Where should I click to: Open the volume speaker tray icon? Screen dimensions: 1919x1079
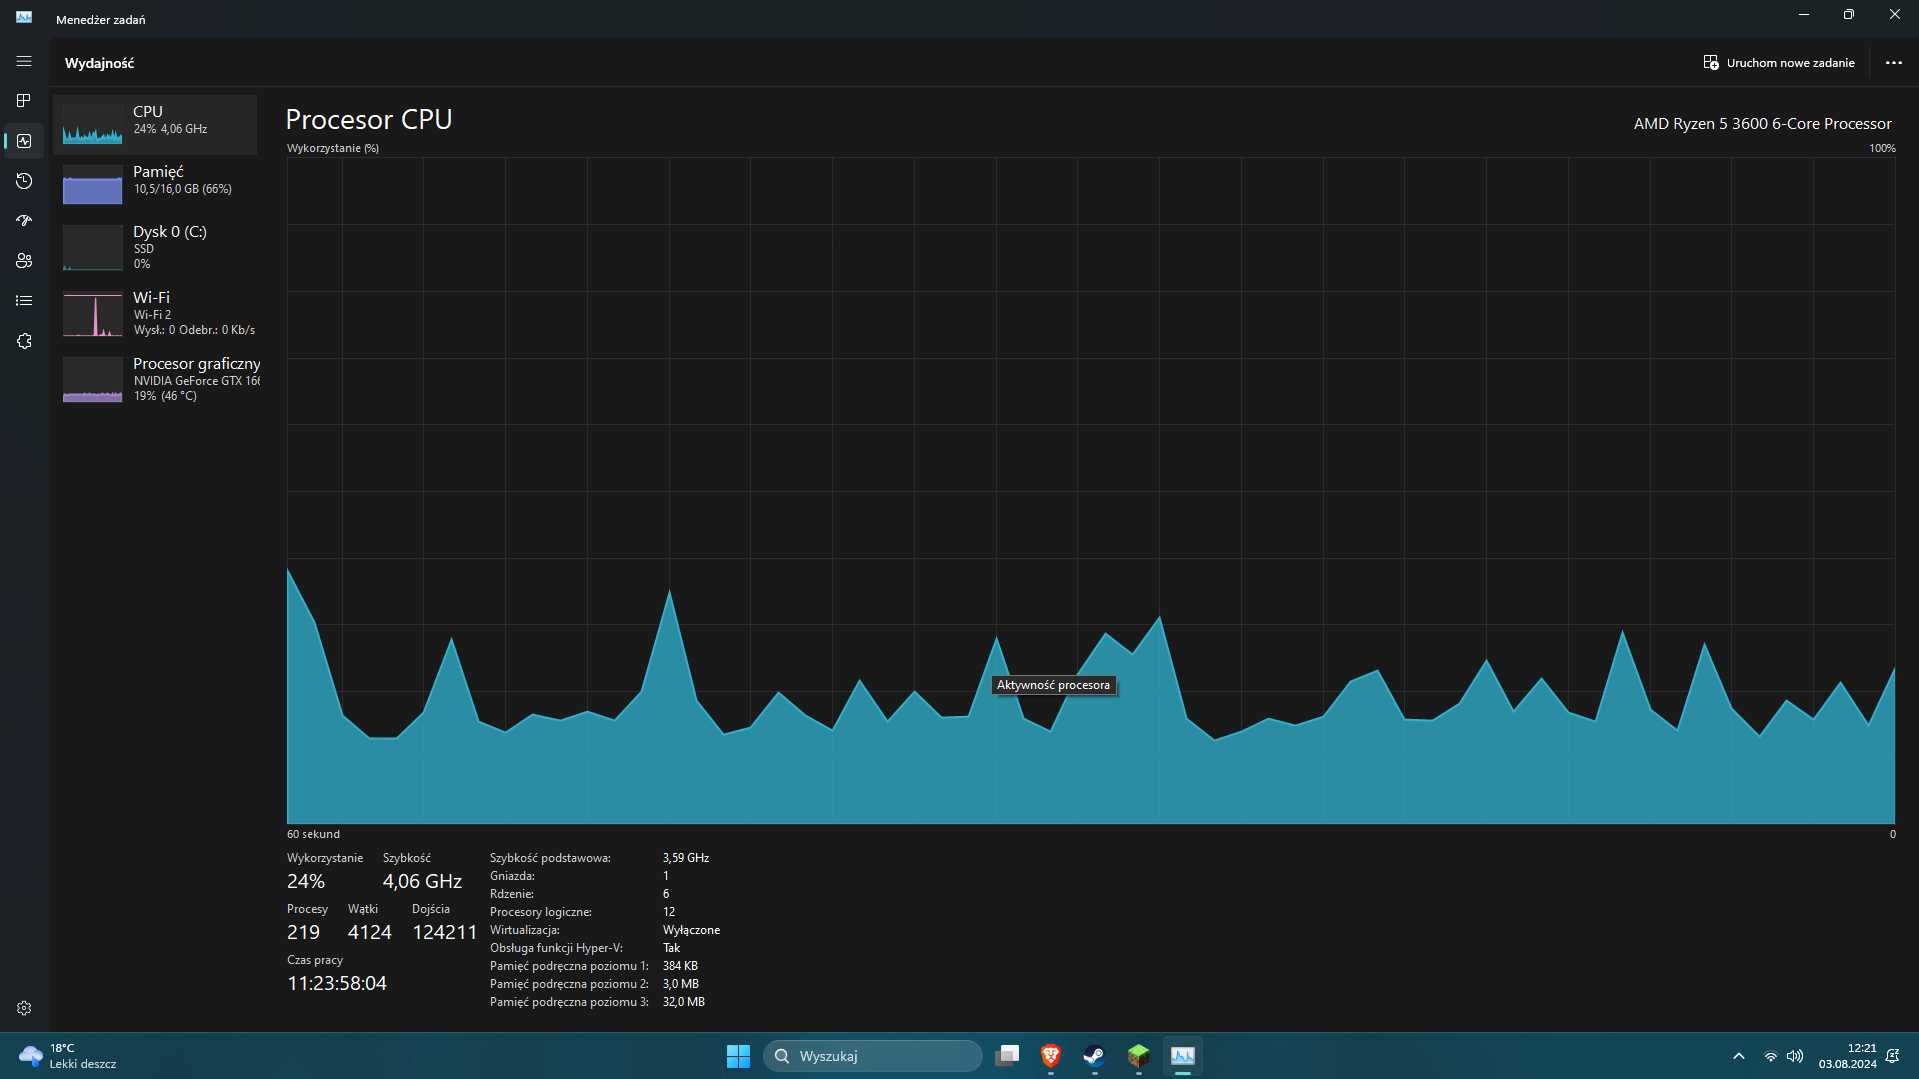[x=1795, y=1056]
